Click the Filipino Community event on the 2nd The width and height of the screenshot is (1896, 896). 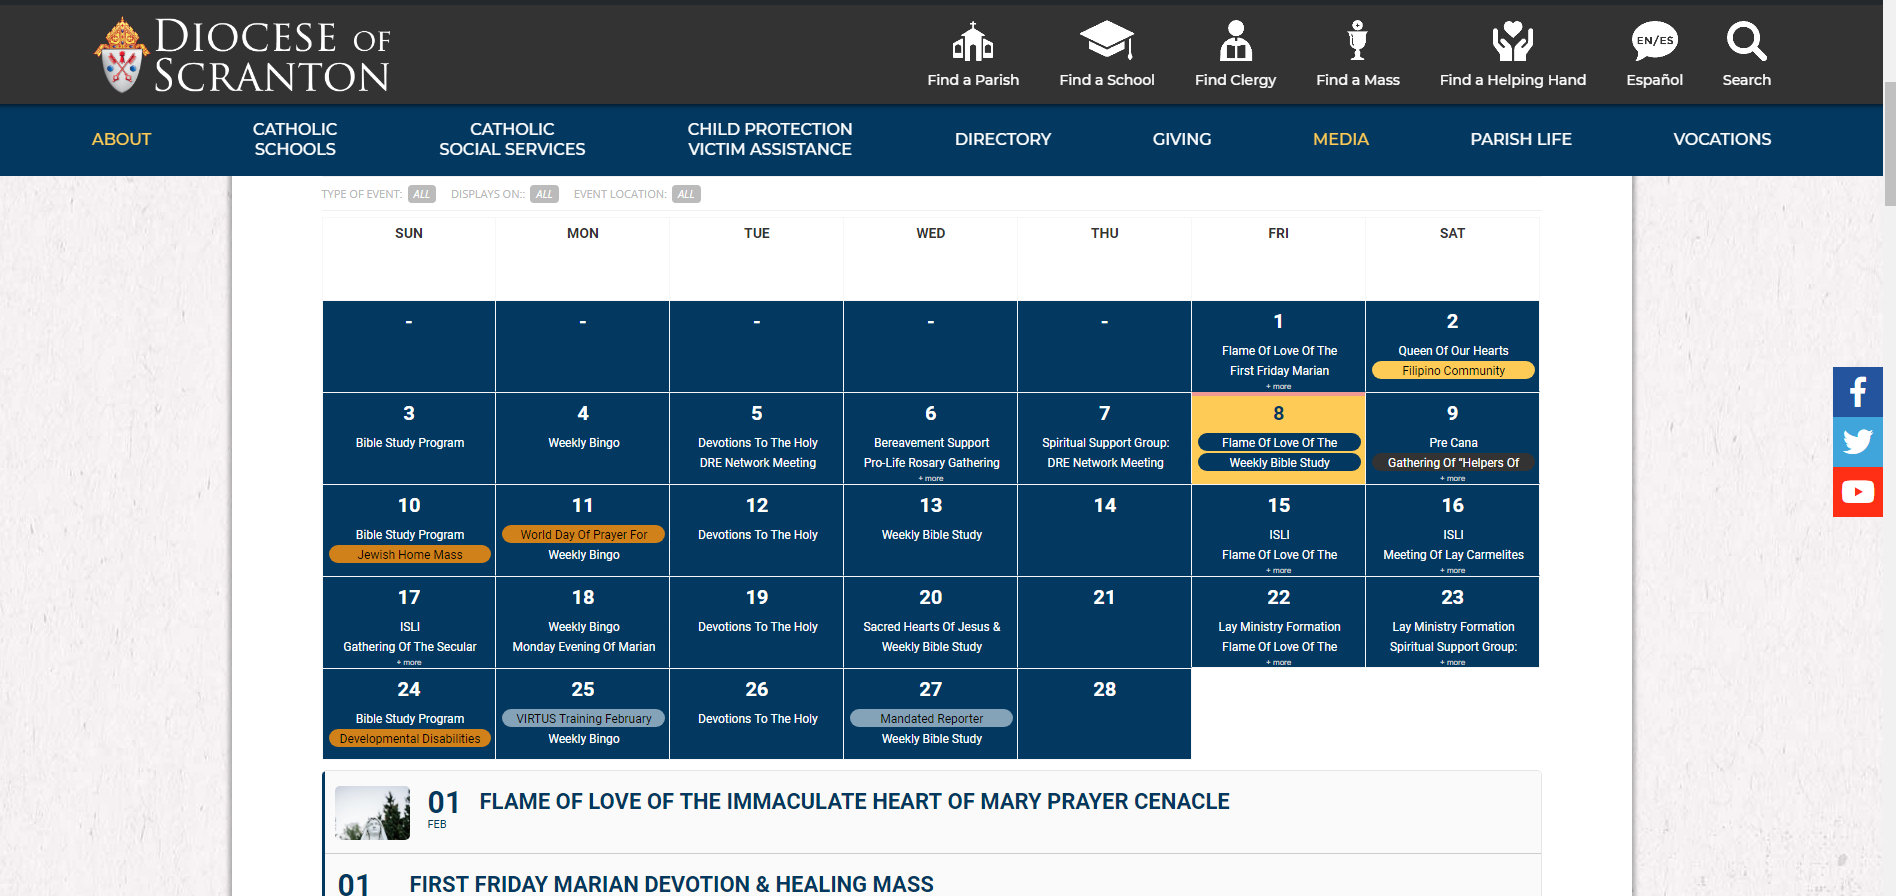click(x=1452, y=371)
